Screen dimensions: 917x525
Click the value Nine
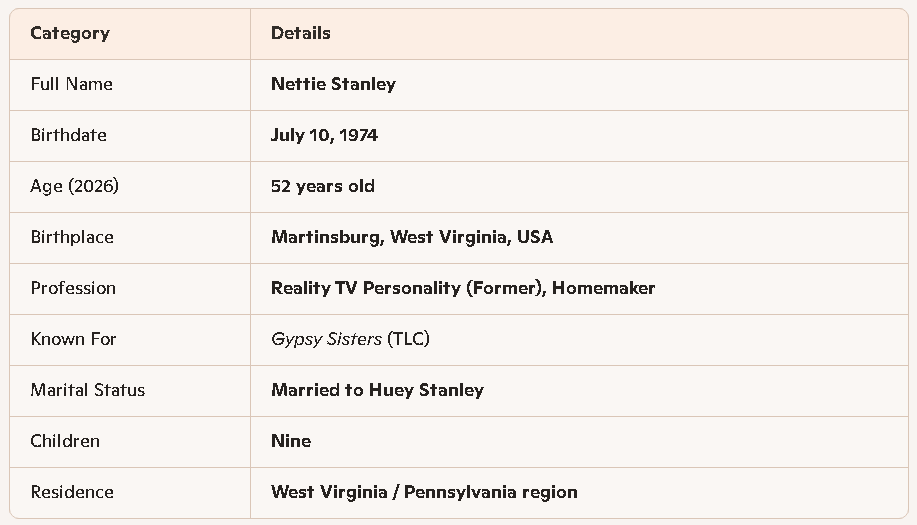(x=291, y=441)
